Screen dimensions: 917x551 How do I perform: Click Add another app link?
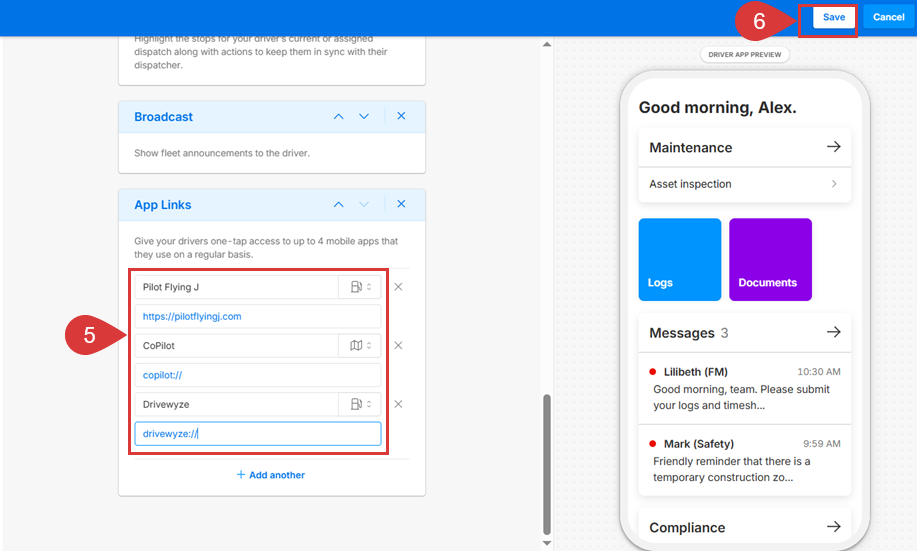click(x=271, y=475)
